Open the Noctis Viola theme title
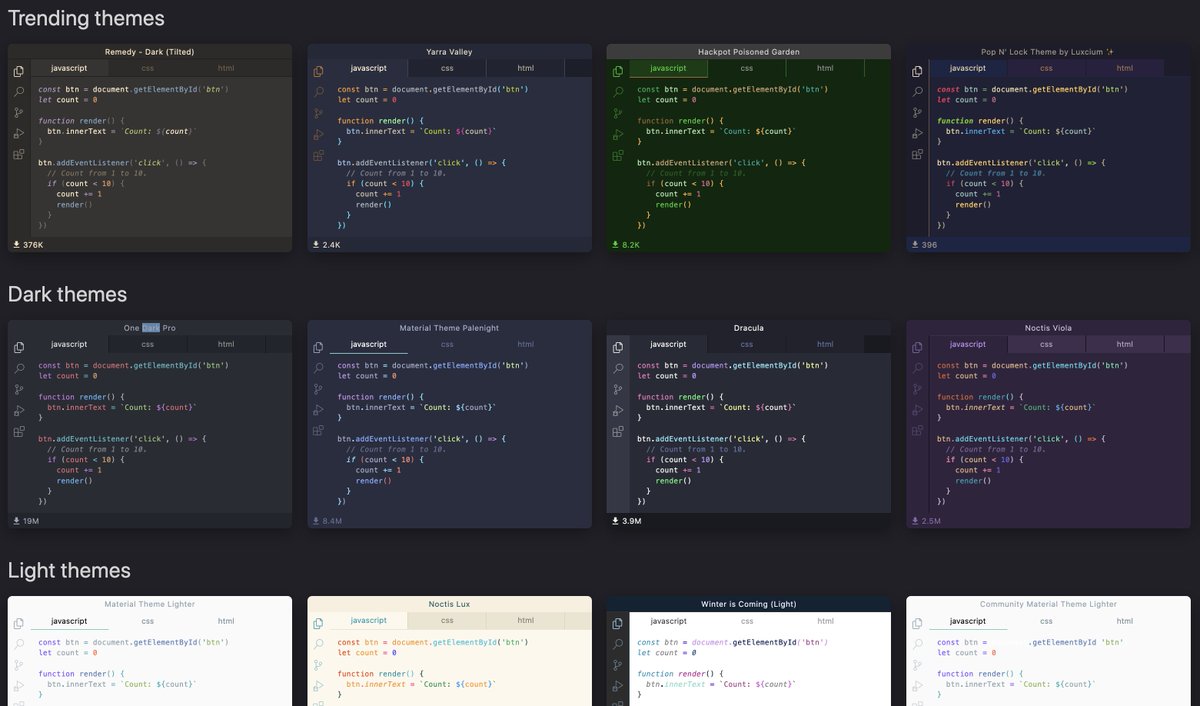The height and width of the screenshot is (706, 1200). (x=1048, y=327)
